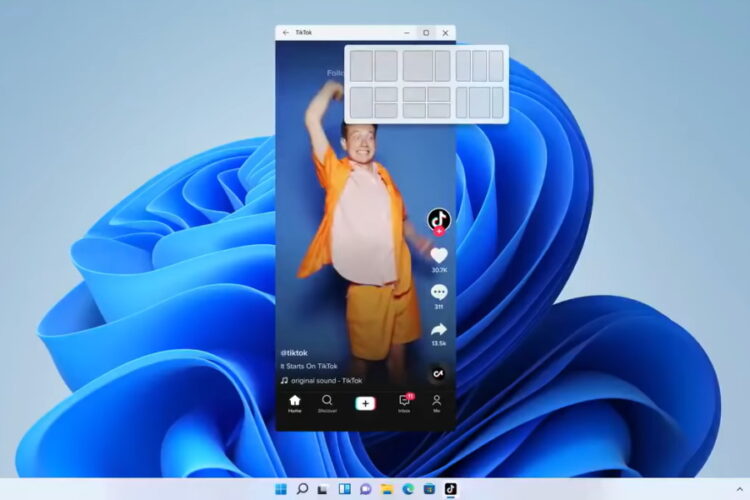Screen dimensions: 750x500
Task: Open comments via the speech bubble icon
Action: (439, 292)
